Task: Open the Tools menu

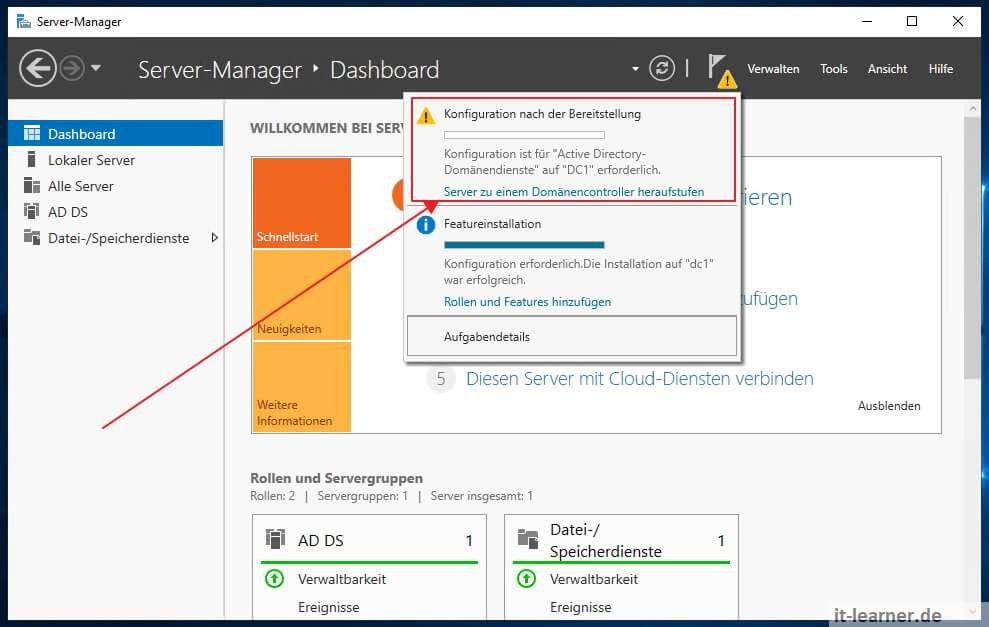Action: tap(834, 68)
